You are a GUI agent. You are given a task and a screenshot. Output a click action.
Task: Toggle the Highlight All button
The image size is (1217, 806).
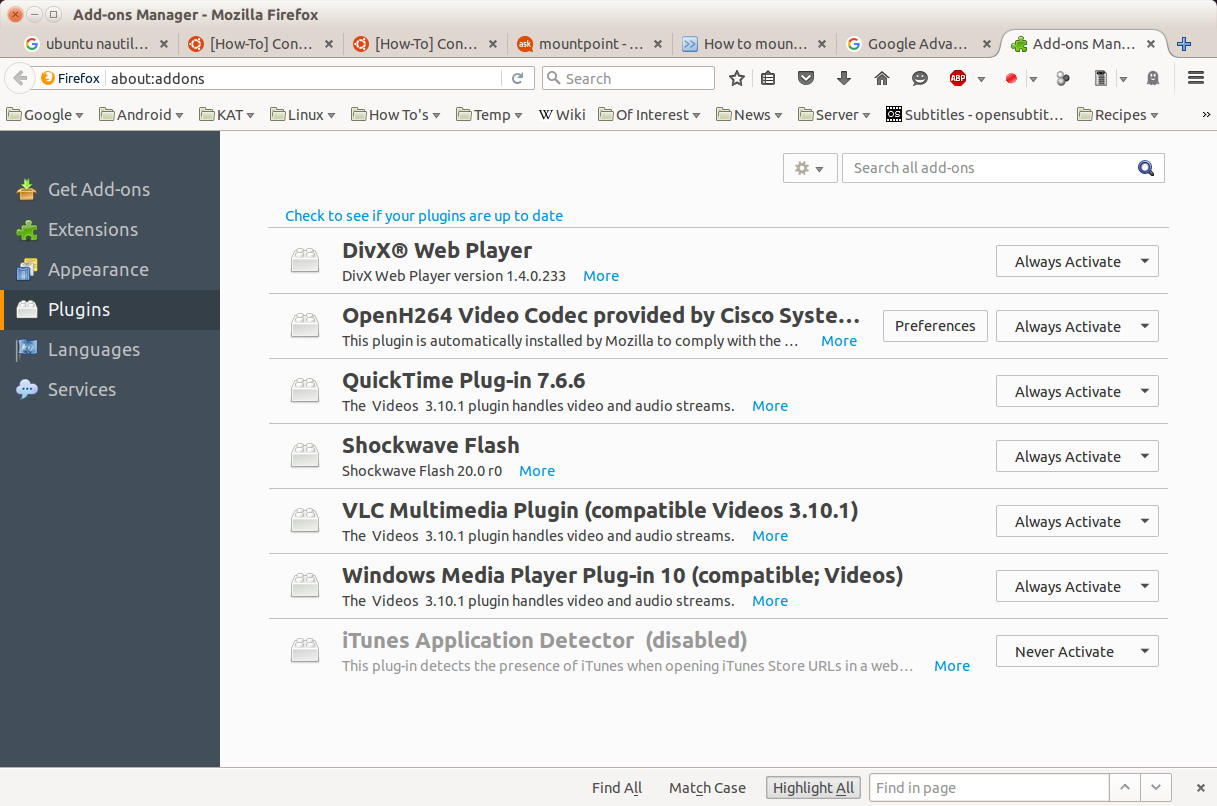814,788
